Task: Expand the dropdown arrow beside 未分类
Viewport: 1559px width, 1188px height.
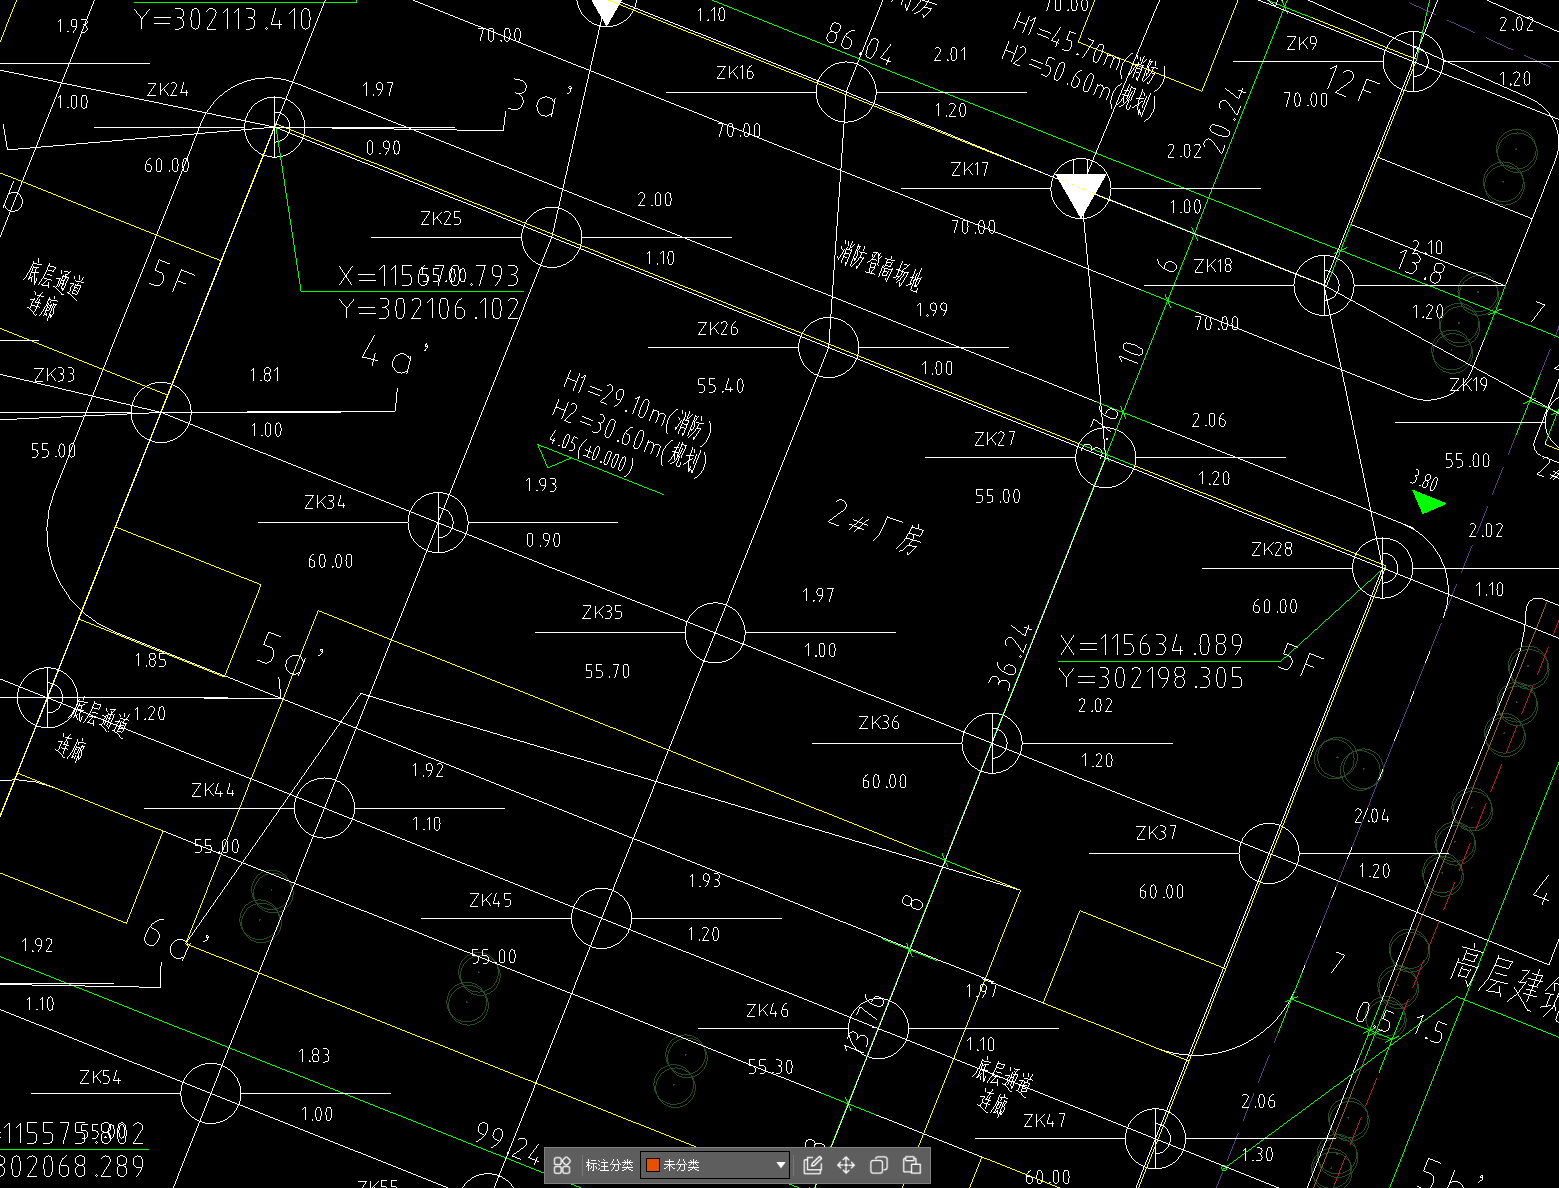Action: tap(780, 1165)
